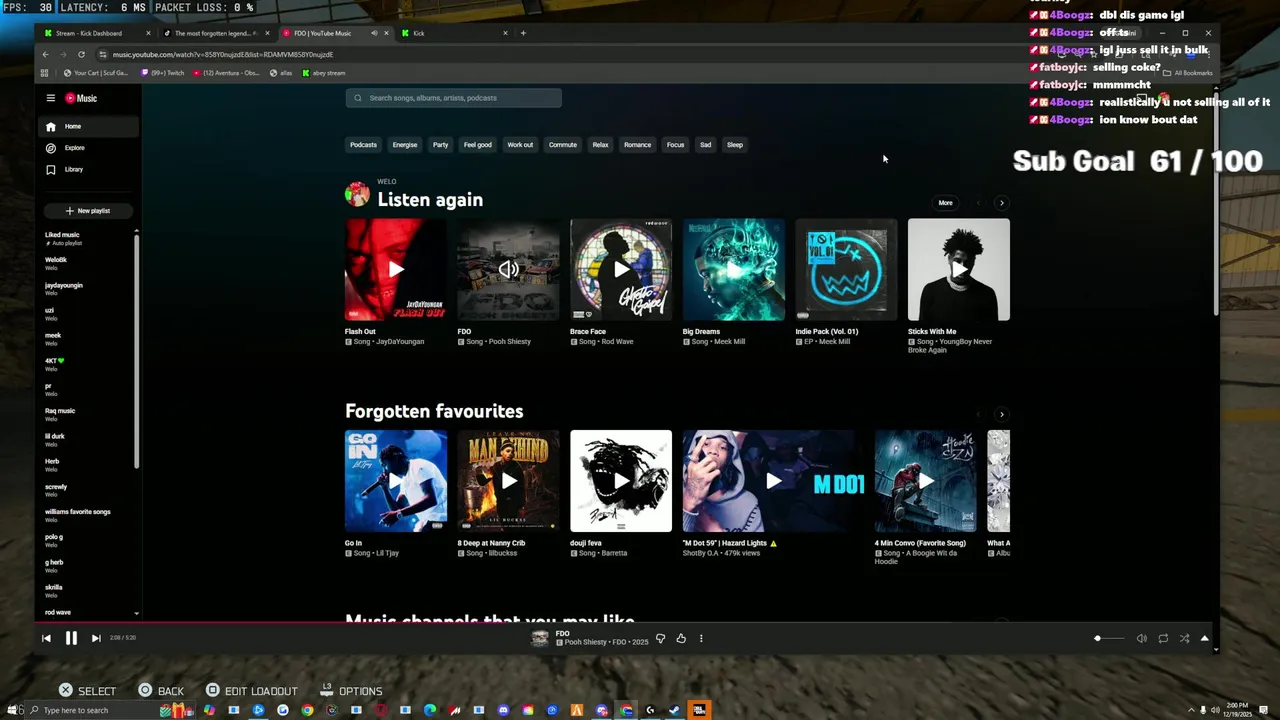The image size is (1280, 720).
Task: Open williams favorite songs playlist
Action: [88, 516]
